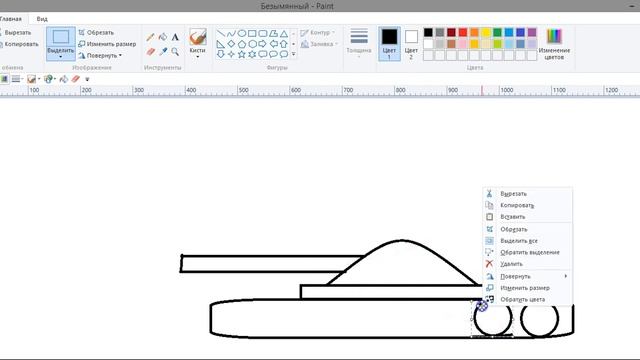Open the quick access toolbar customize arrow

(87, 79)
